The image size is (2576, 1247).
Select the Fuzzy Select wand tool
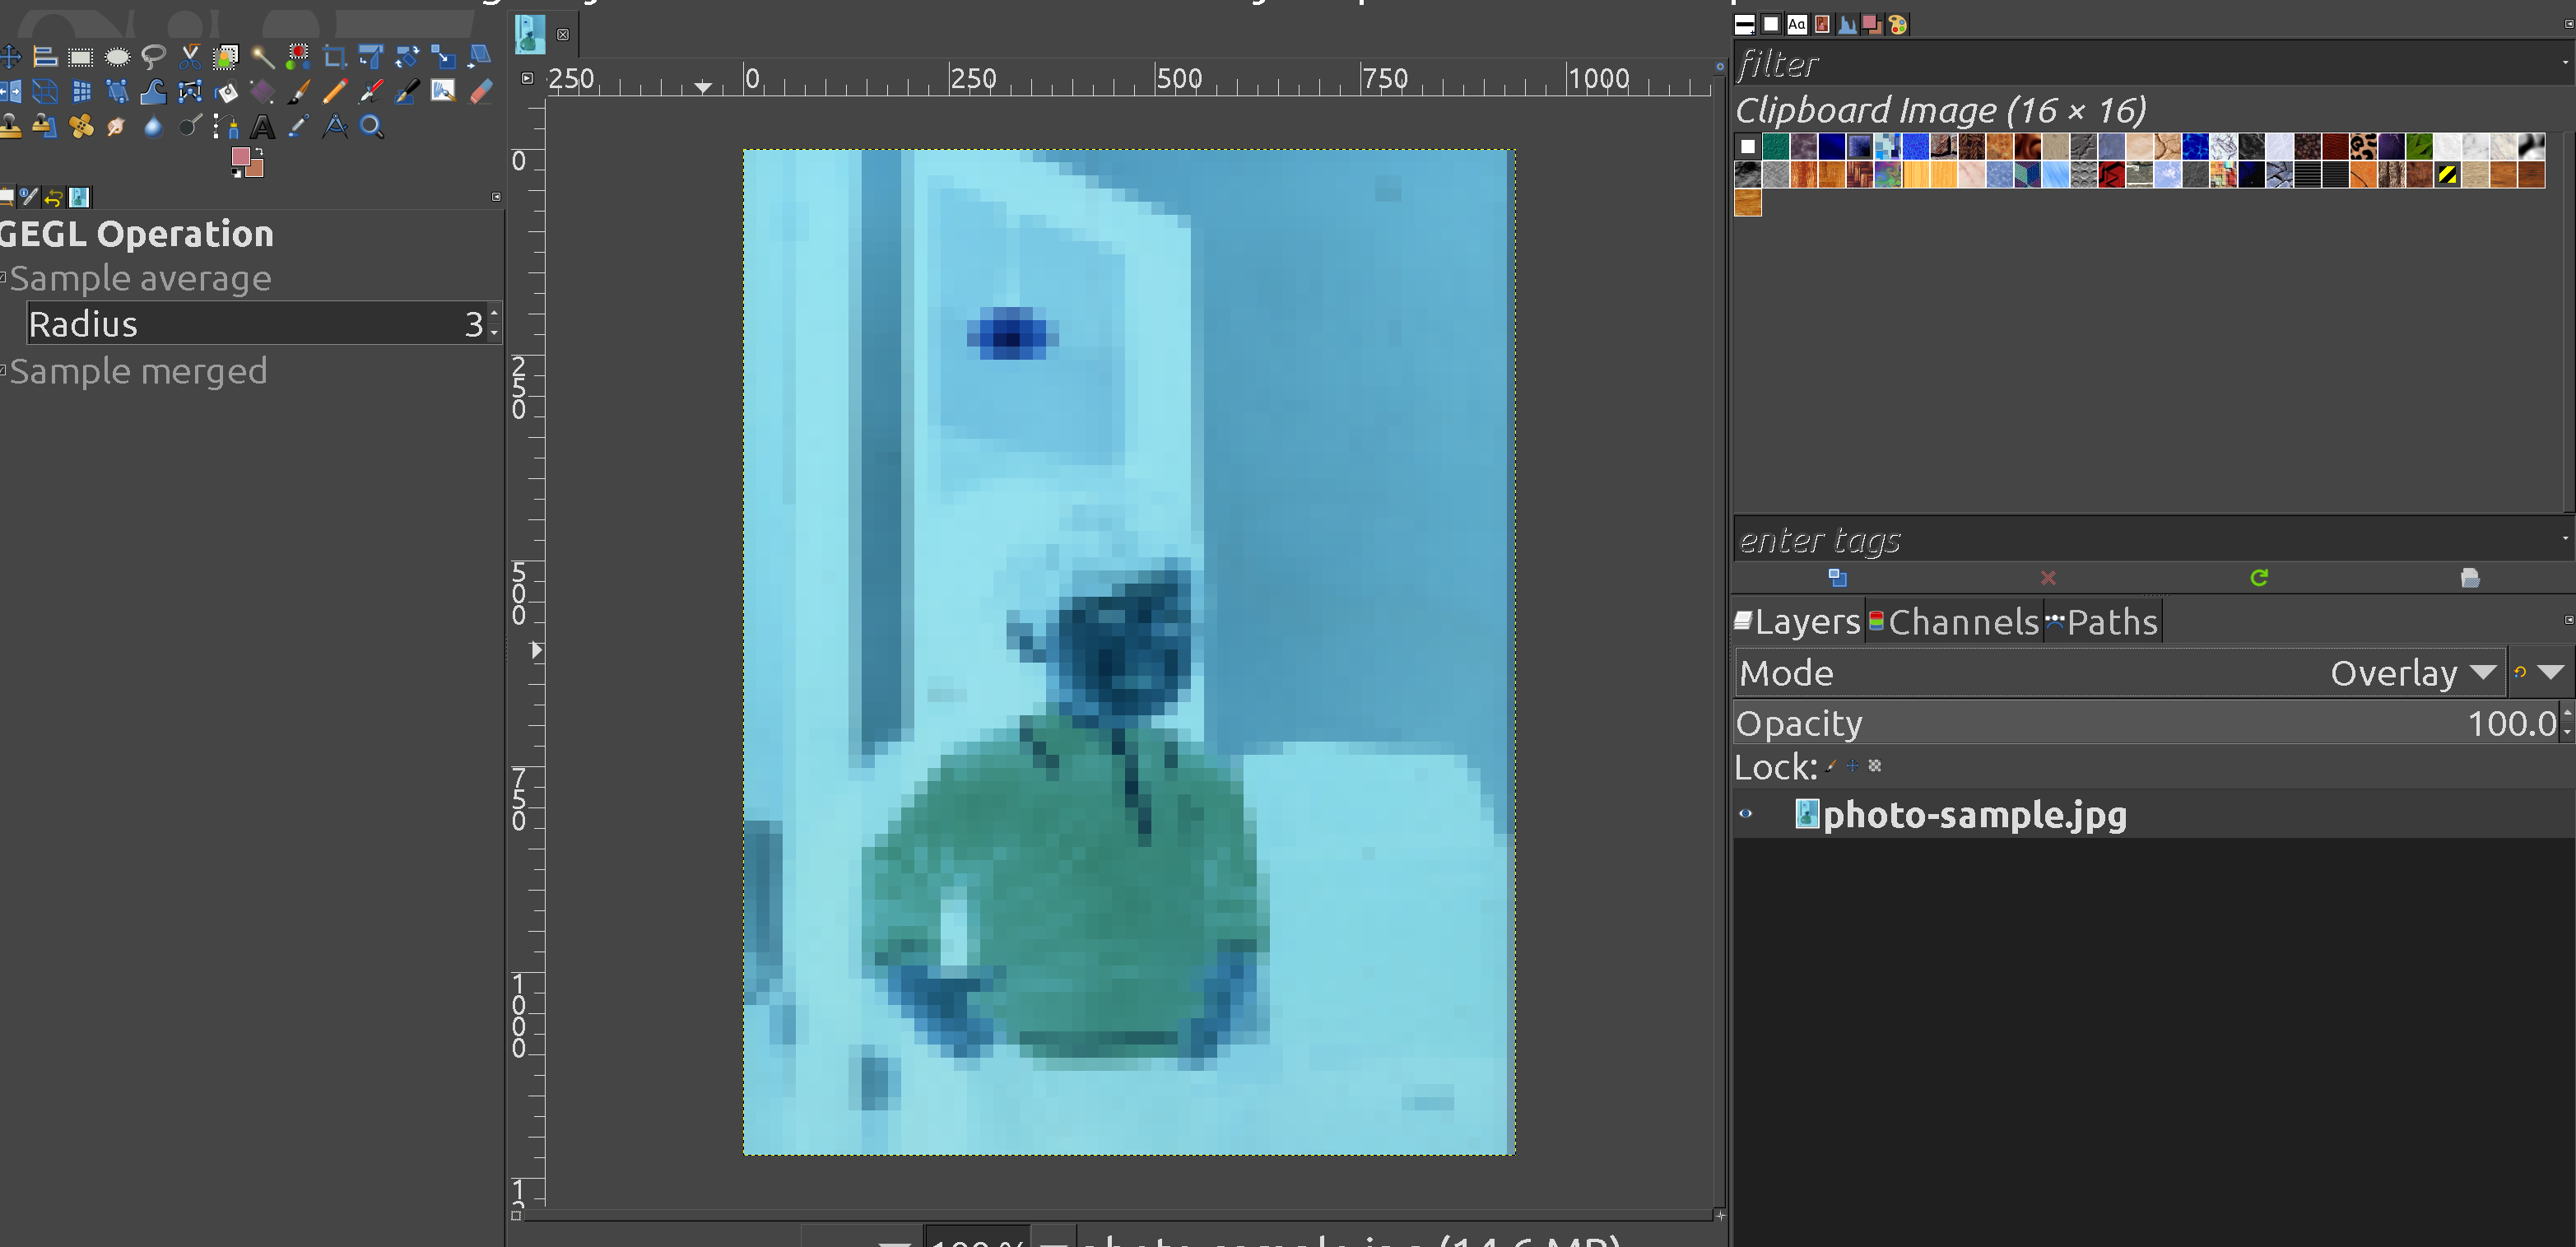262,57
